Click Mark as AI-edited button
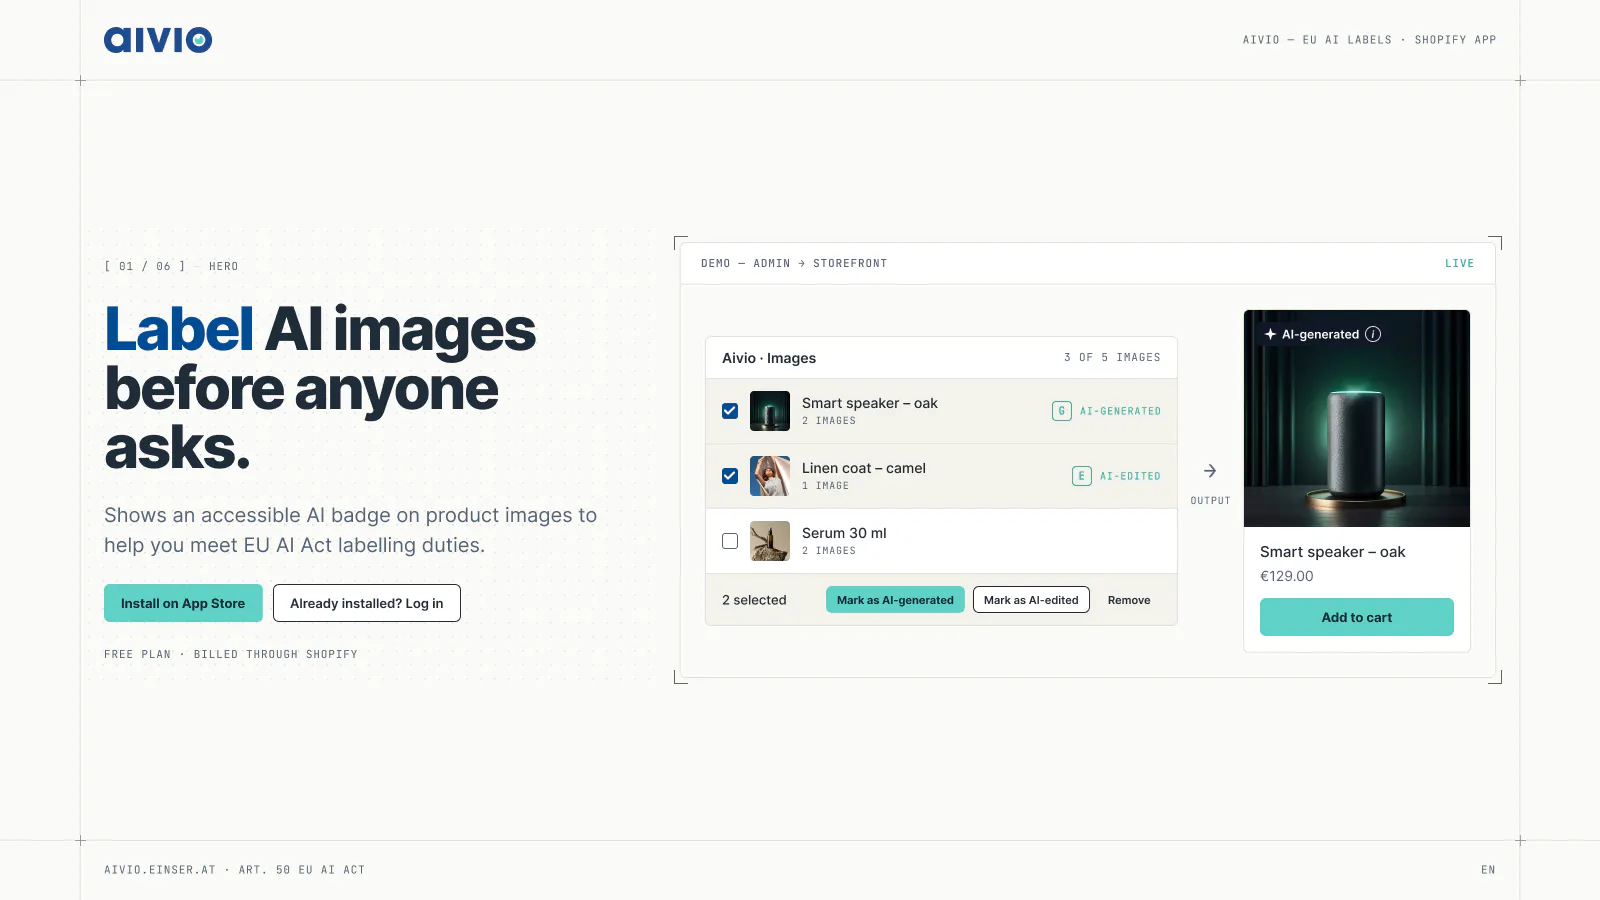The width and height of the screenshot is (1600, 900). coord(1031,600)
